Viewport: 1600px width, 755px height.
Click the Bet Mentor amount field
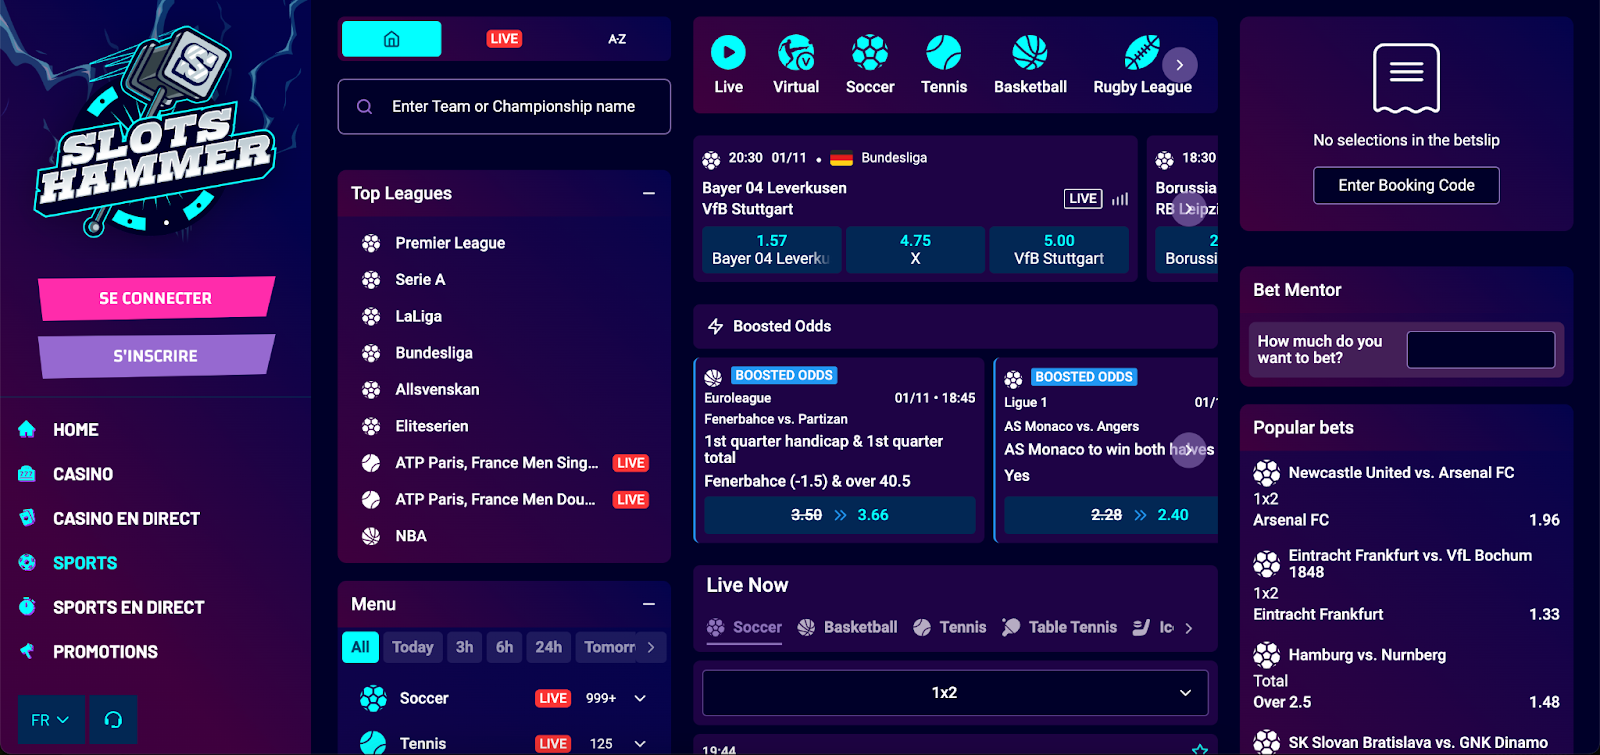pyautogui.click(x=1480, y=350)
